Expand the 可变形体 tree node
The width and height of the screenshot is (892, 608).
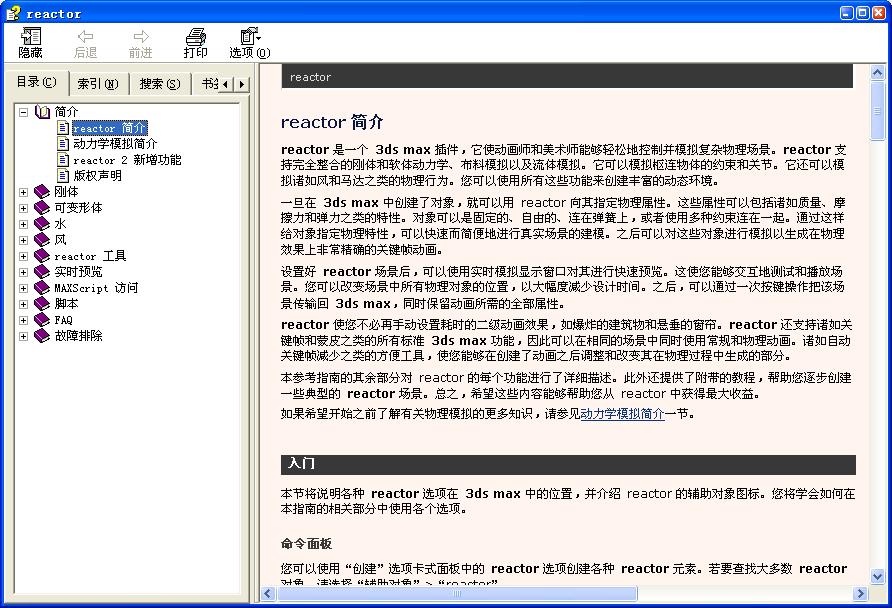23,208
